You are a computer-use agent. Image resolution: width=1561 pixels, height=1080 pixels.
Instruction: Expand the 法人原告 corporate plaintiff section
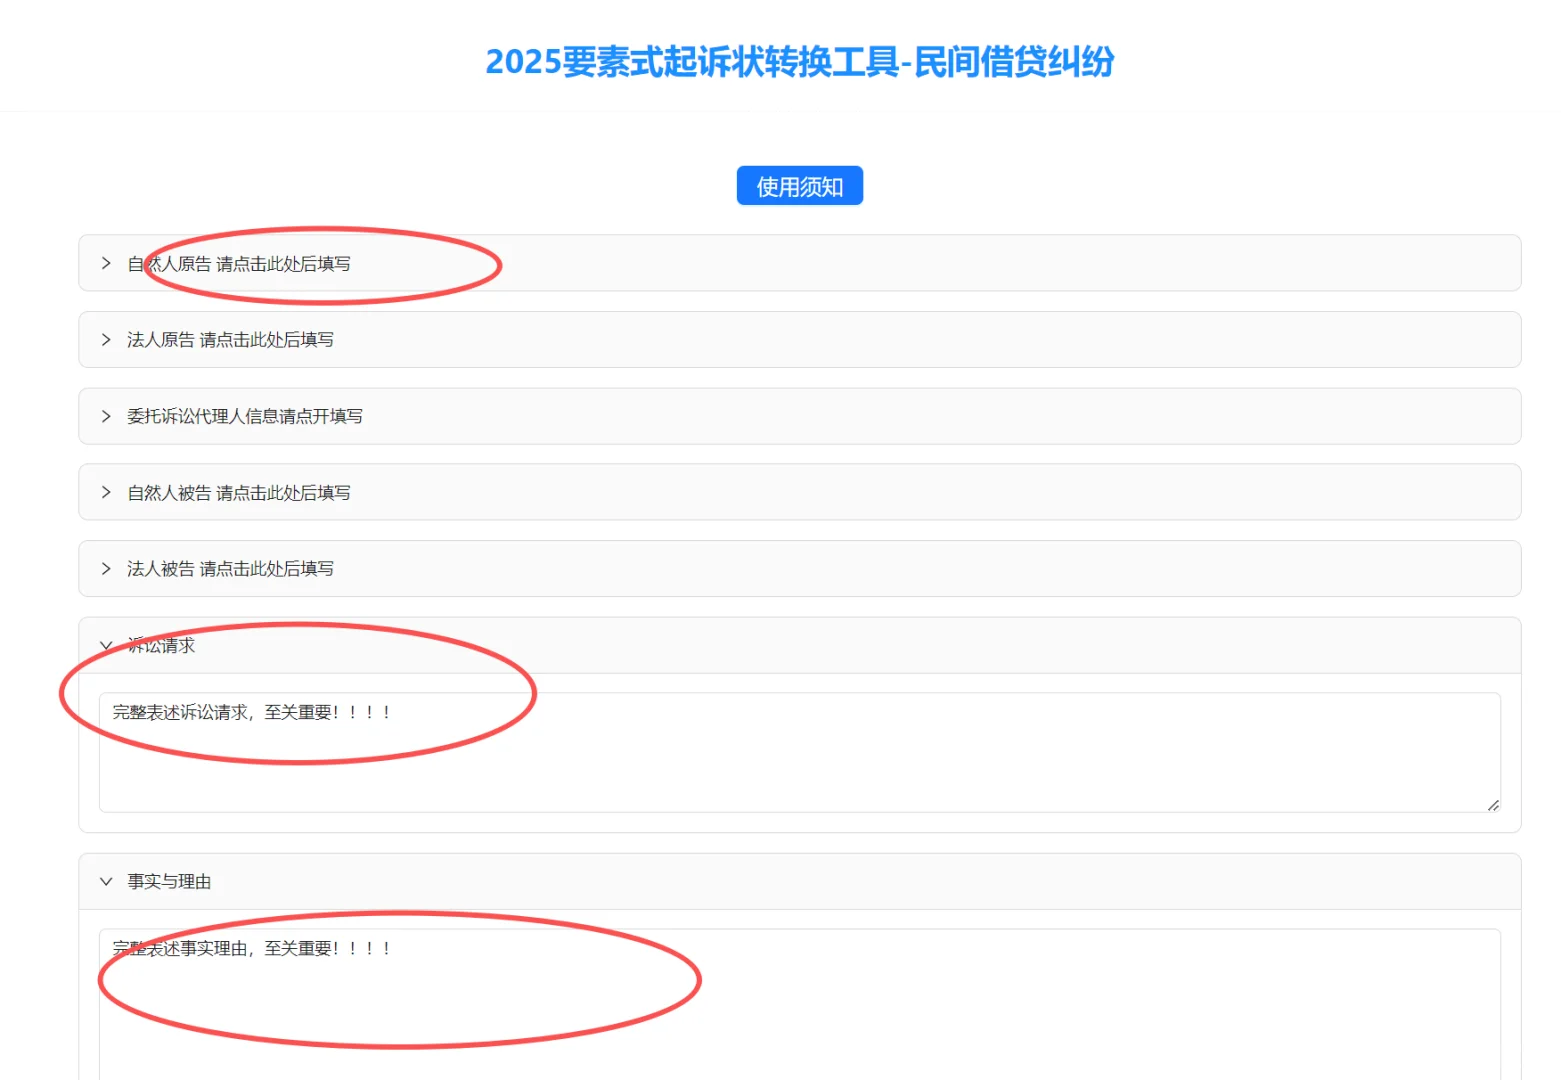click(x=231, y=340)
